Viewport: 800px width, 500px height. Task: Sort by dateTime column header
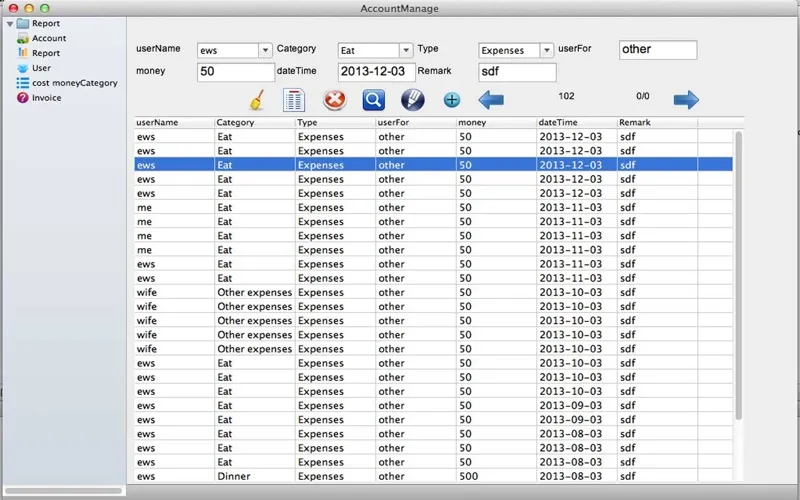(578, 122)
